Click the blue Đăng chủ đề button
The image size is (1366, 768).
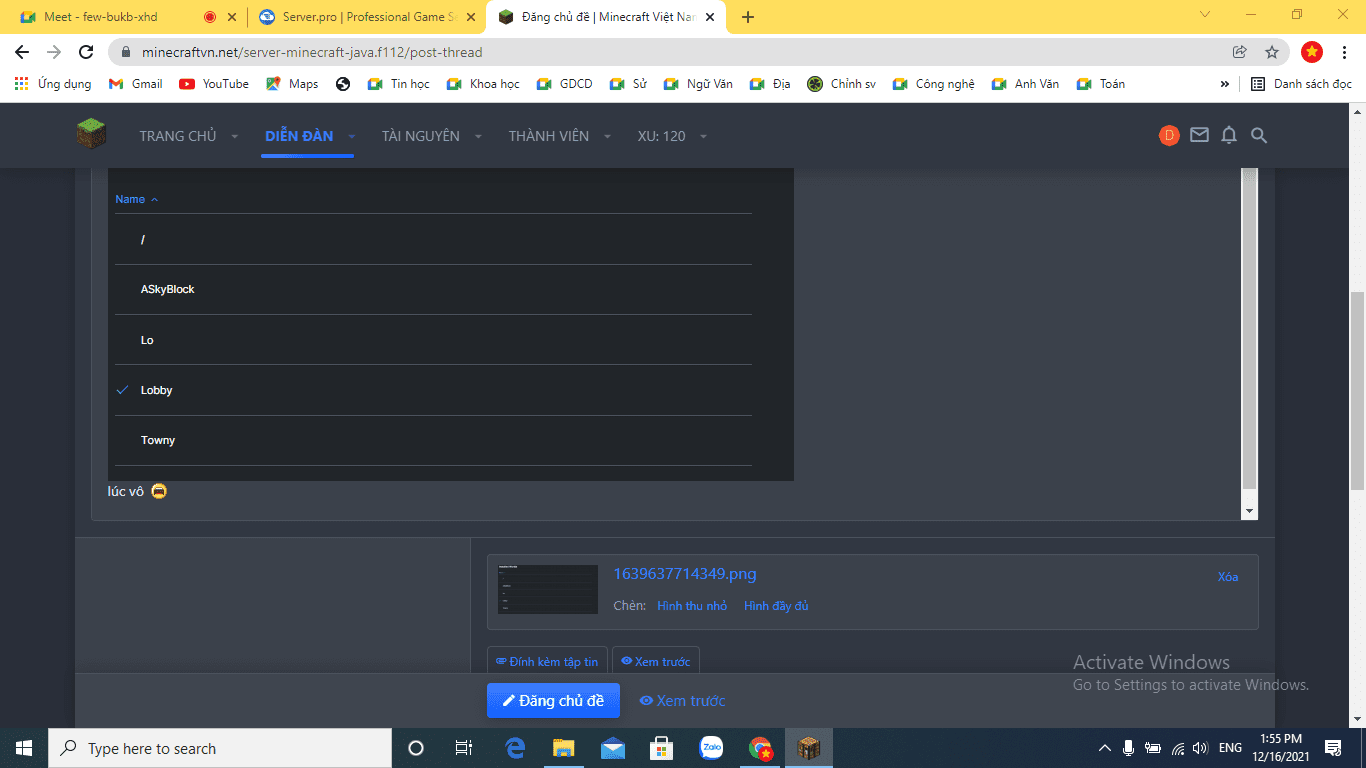553,701
